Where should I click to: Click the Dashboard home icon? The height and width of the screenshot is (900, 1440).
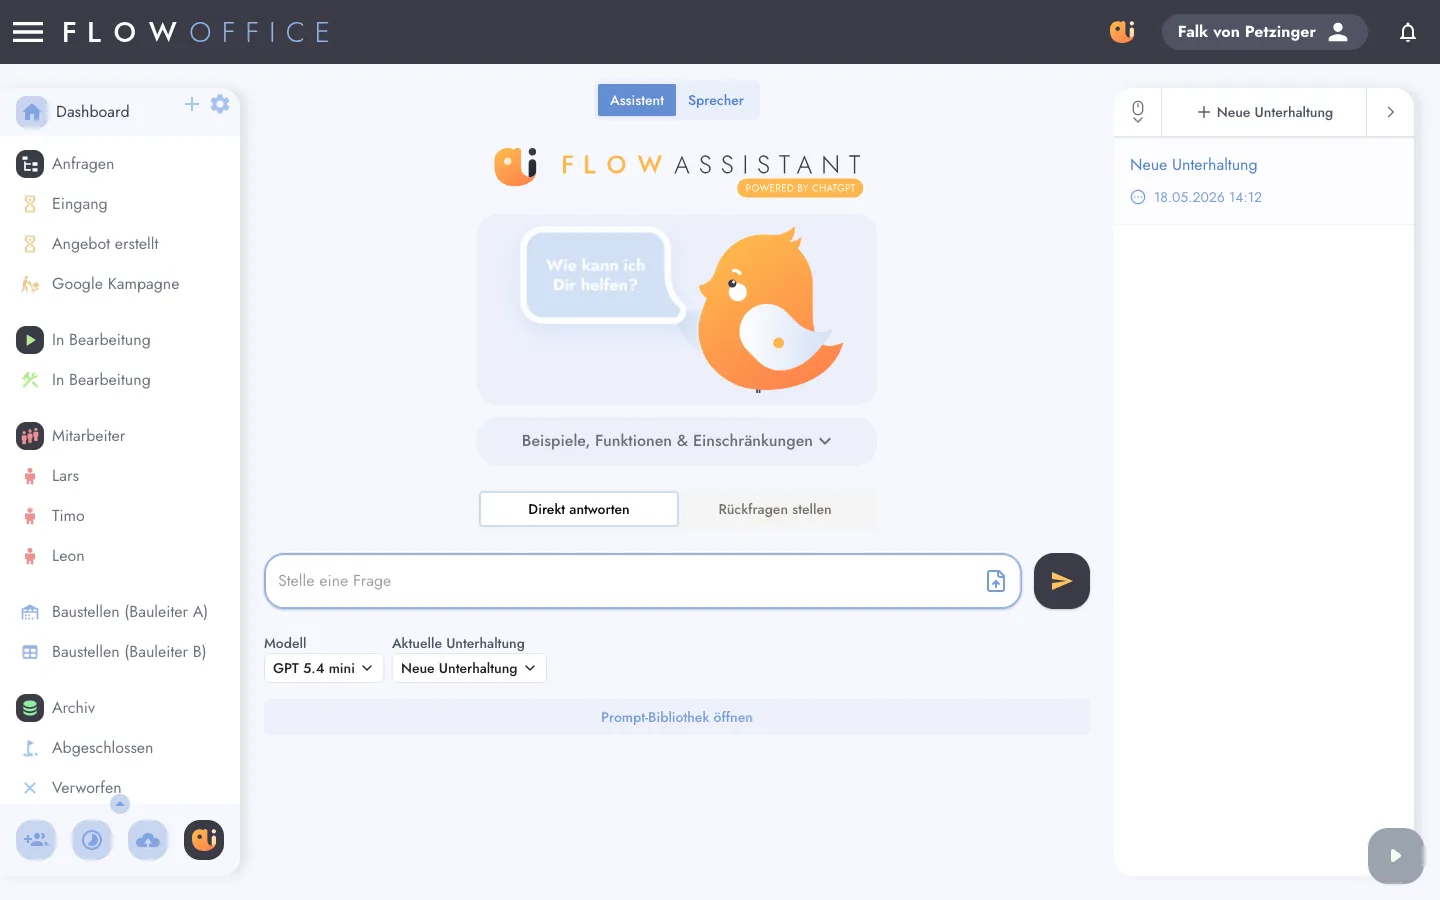click(32, 112)
